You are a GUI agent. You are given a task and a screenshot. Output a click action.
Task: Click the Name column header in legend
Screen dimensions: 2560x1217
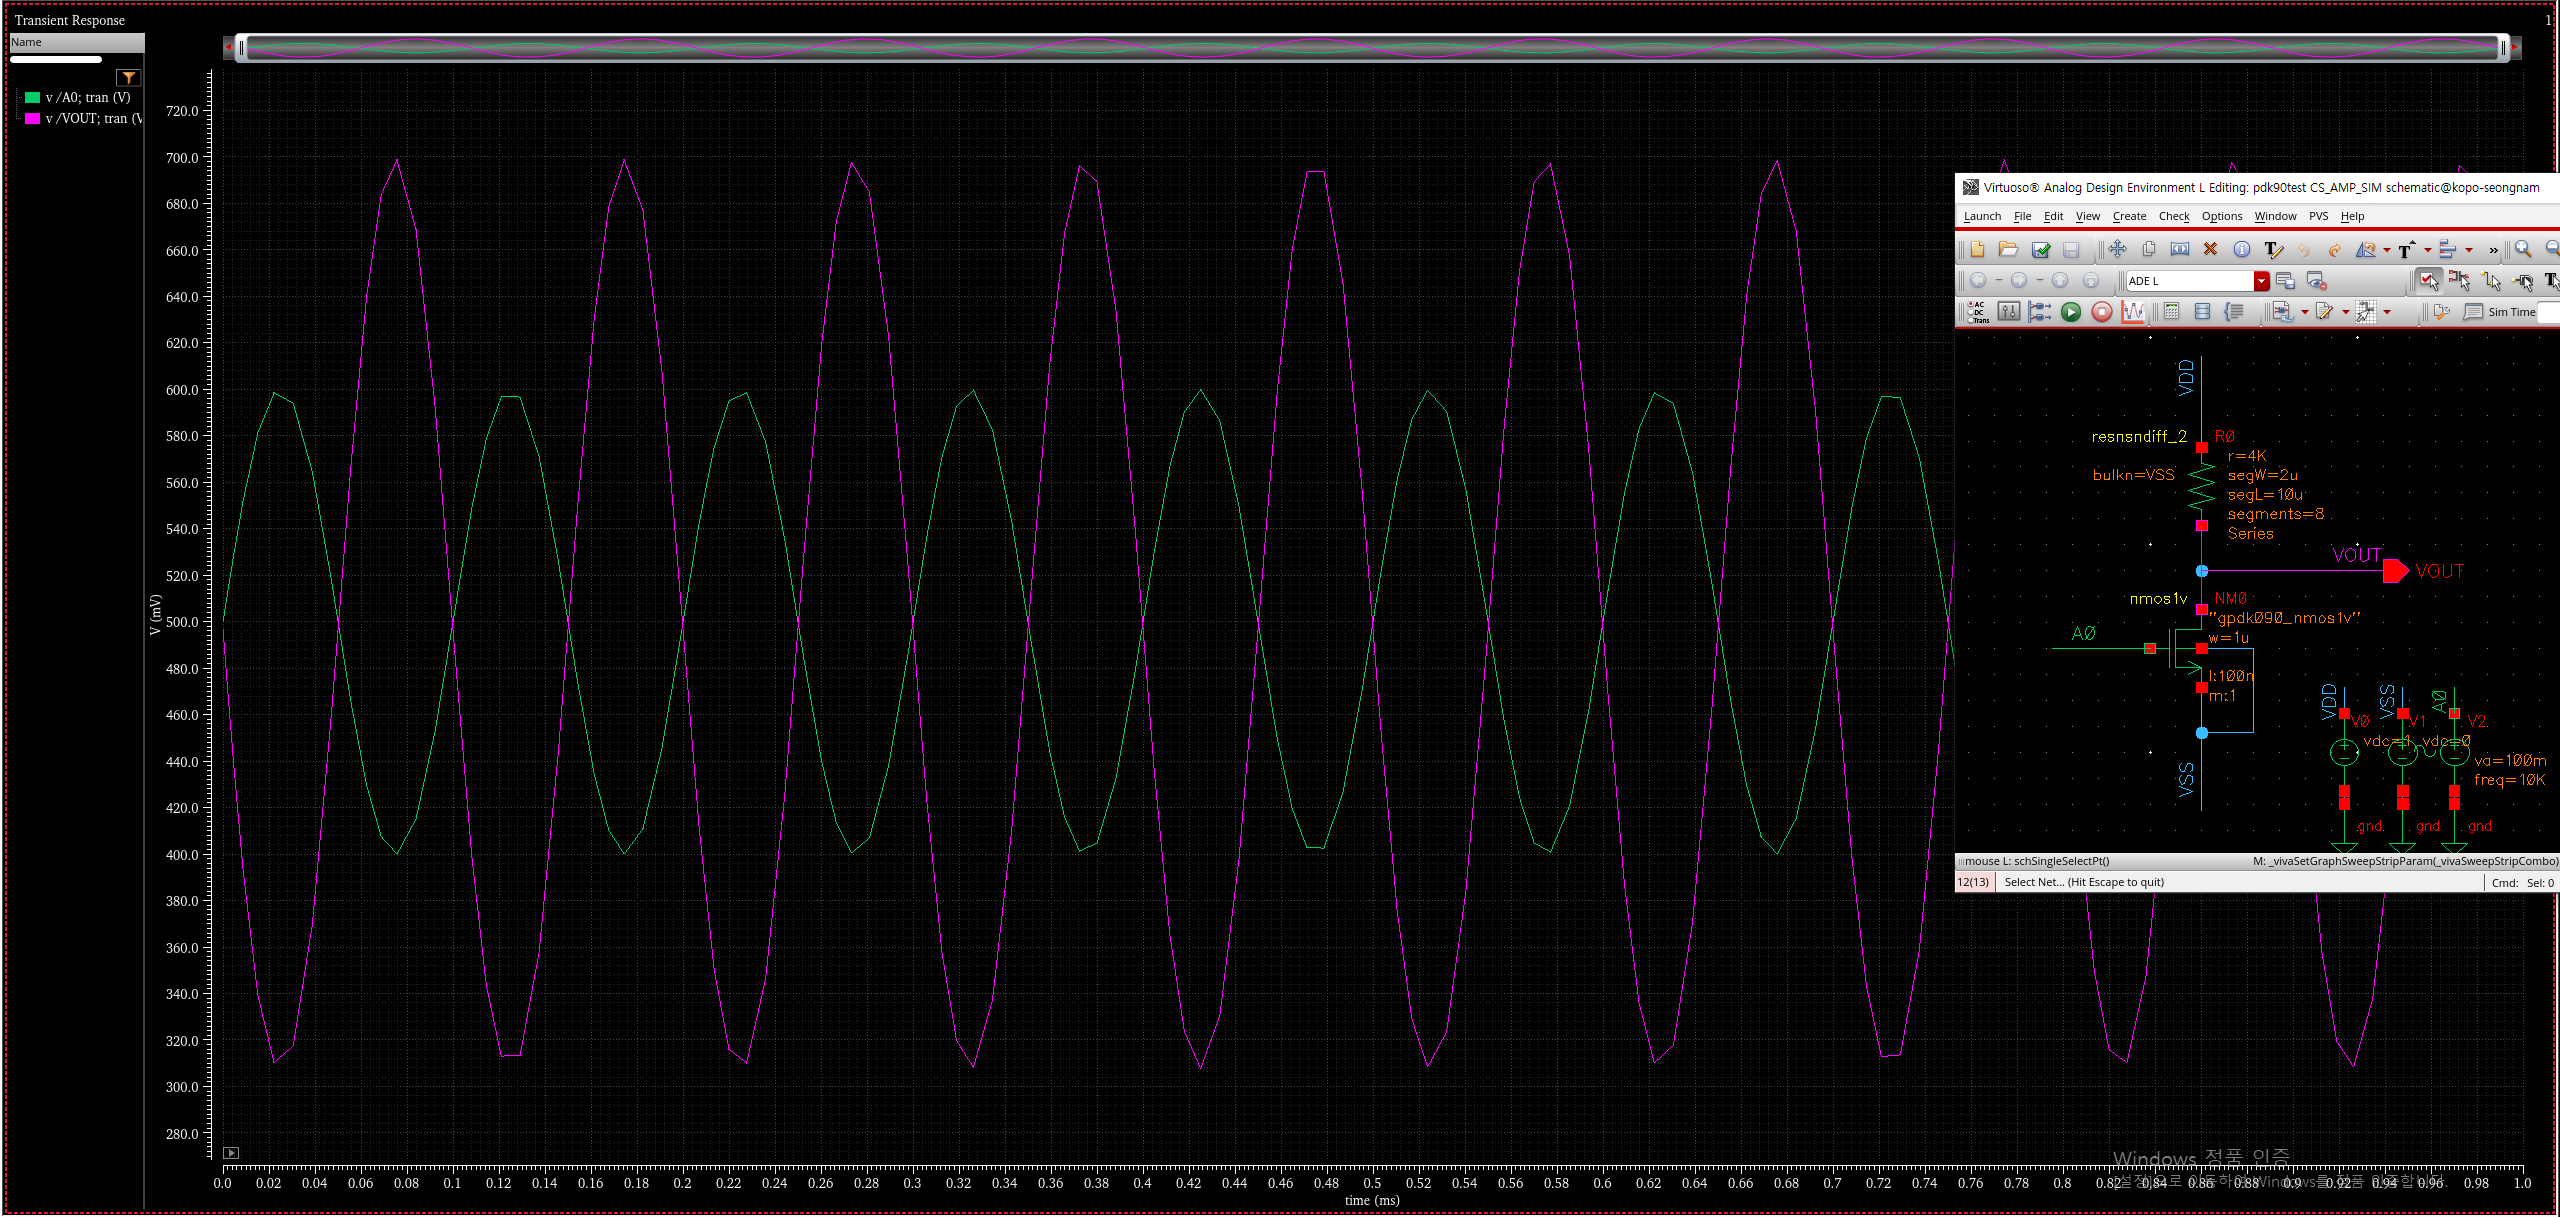77,42
